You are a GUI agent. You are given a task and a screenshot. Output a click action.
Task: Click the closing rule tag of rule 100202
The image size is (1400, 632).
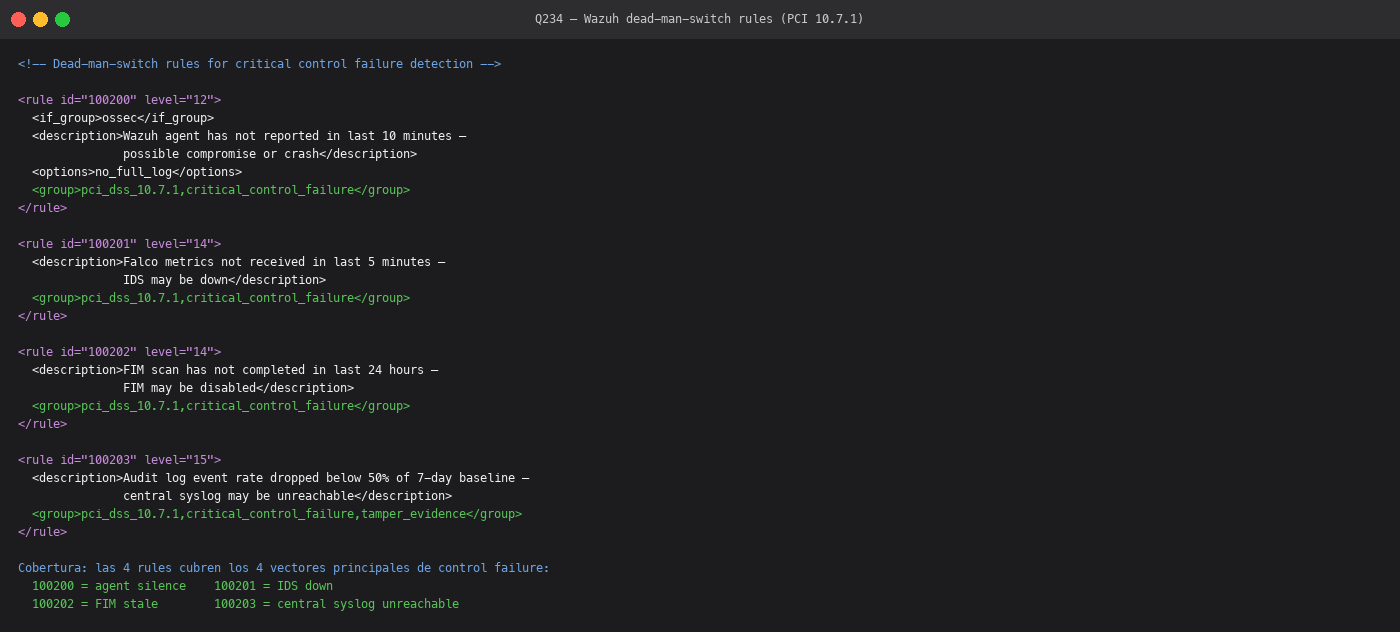(x=42, y=424)
